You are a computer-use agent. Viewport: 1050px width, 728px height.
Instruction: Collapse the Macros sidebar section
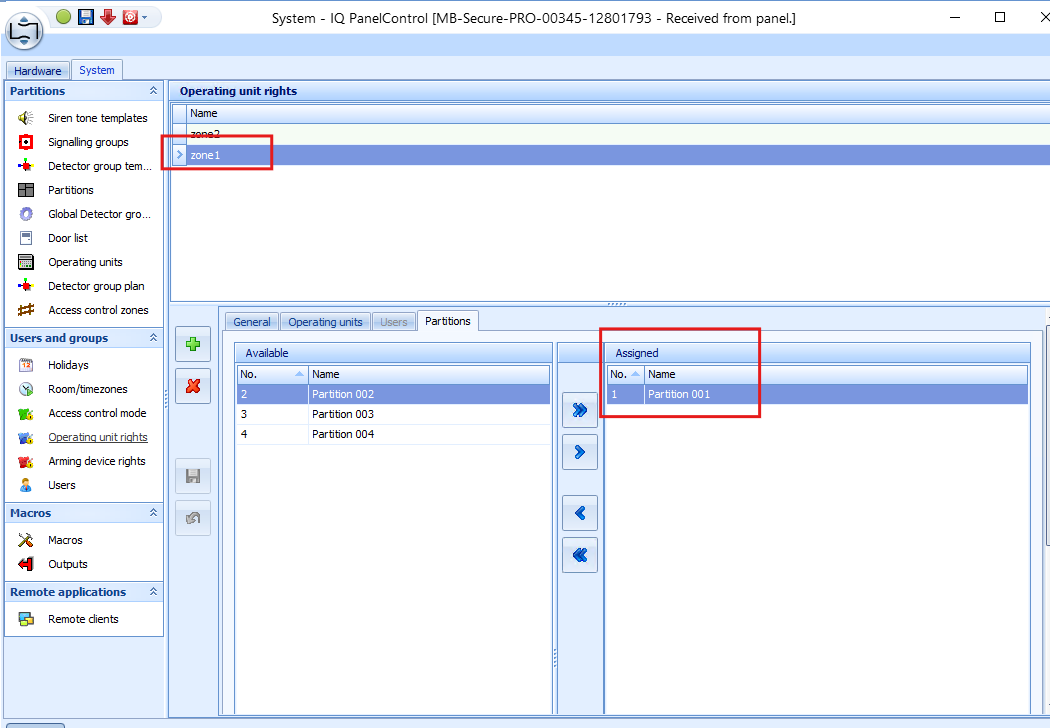coord(153,512)
